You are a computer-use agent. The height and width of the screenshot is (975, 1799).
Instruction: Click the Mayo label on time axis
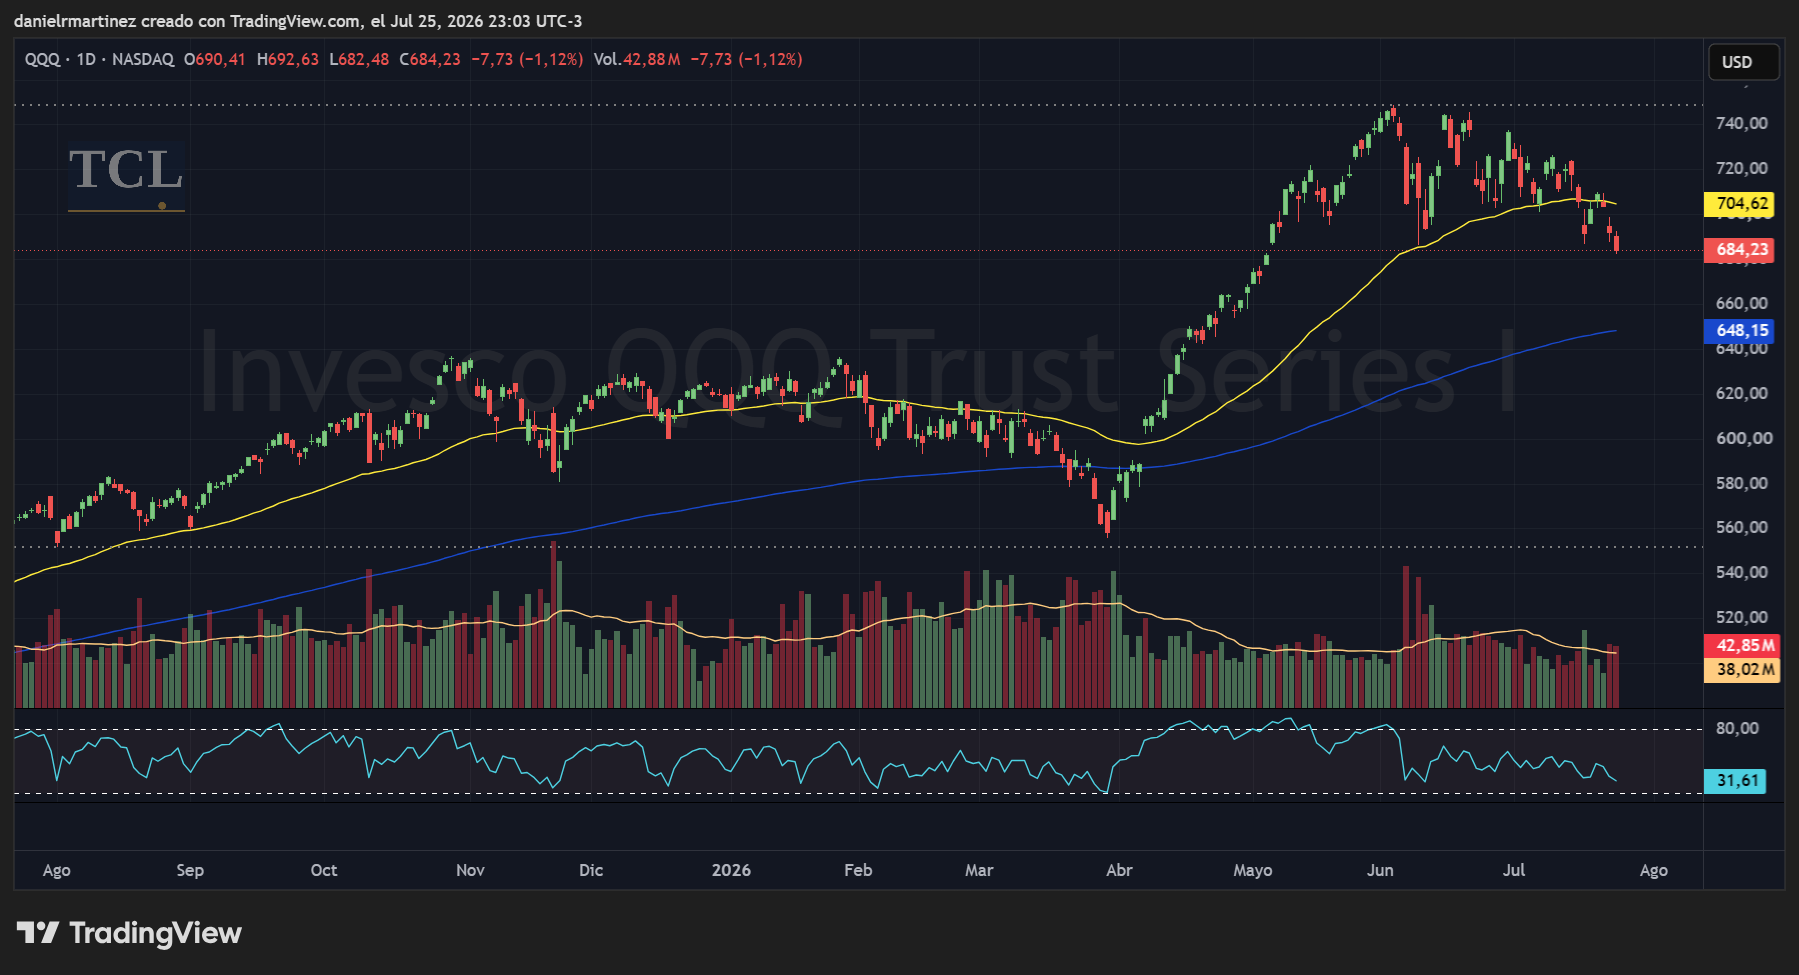coord(1253,870)
